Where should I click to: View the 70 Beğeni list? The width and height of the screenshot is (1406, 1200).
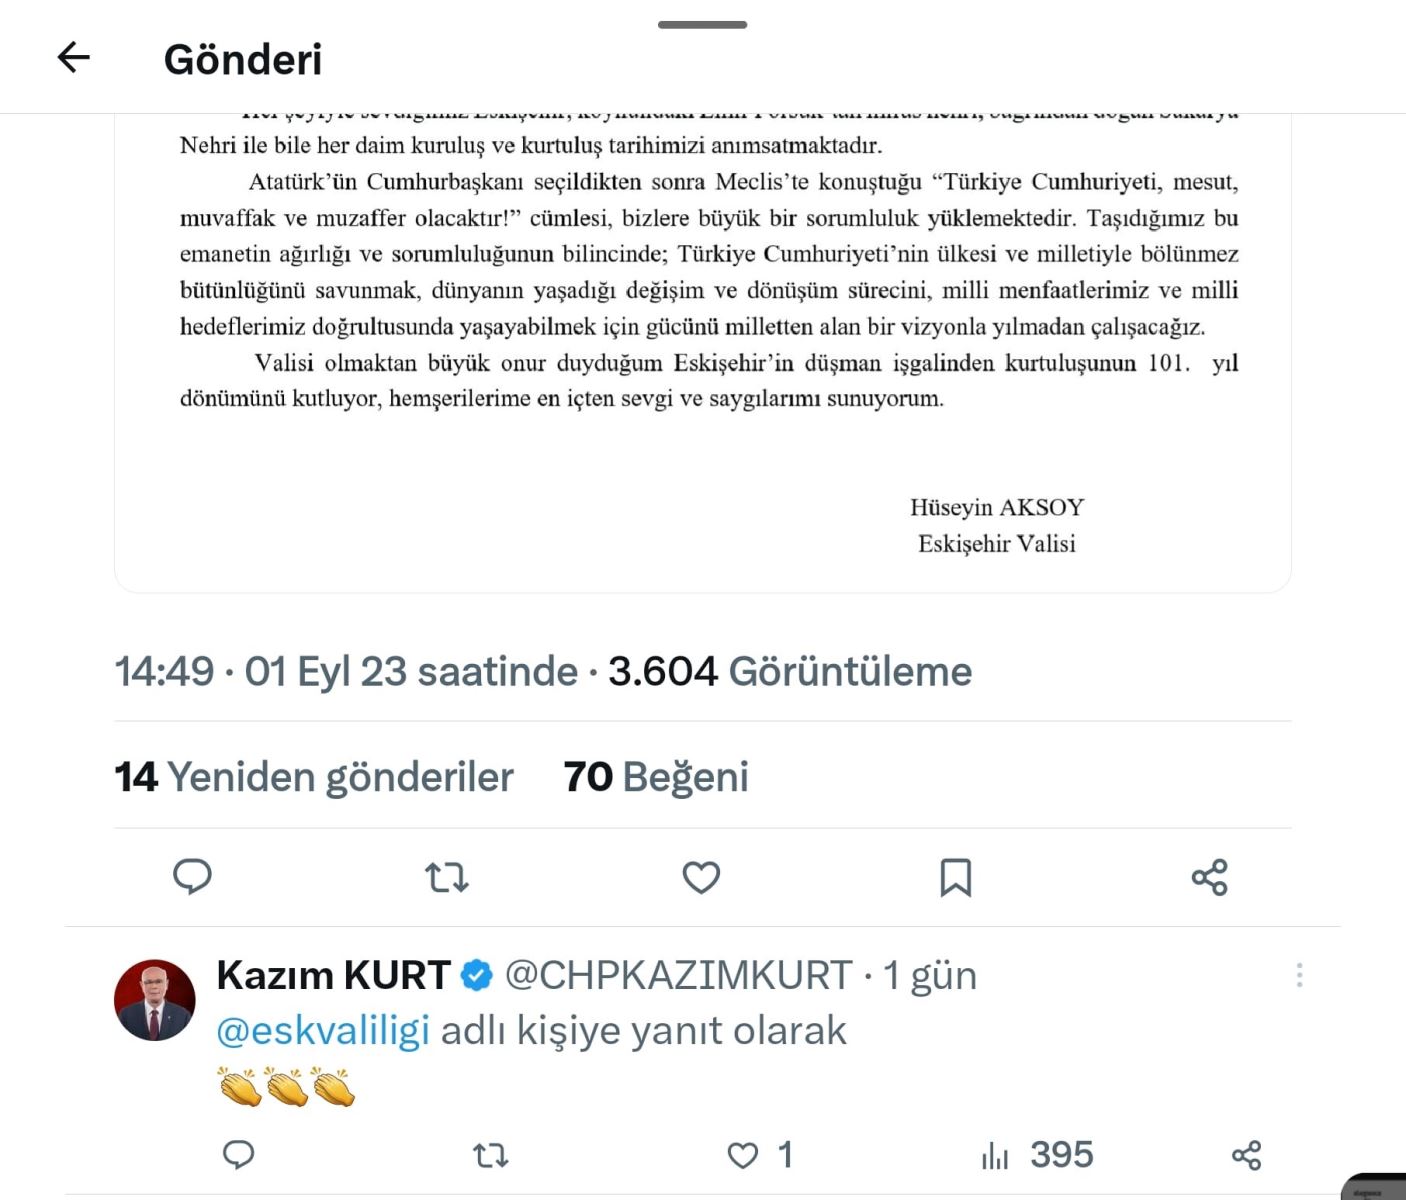[656, 777]
